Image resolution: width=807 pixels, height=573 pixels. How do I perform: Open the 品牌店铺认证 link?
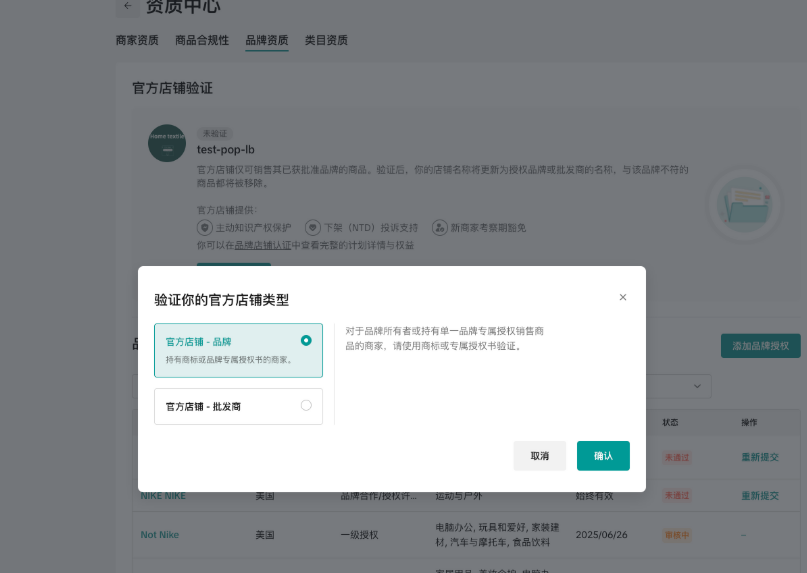point(262,245)
